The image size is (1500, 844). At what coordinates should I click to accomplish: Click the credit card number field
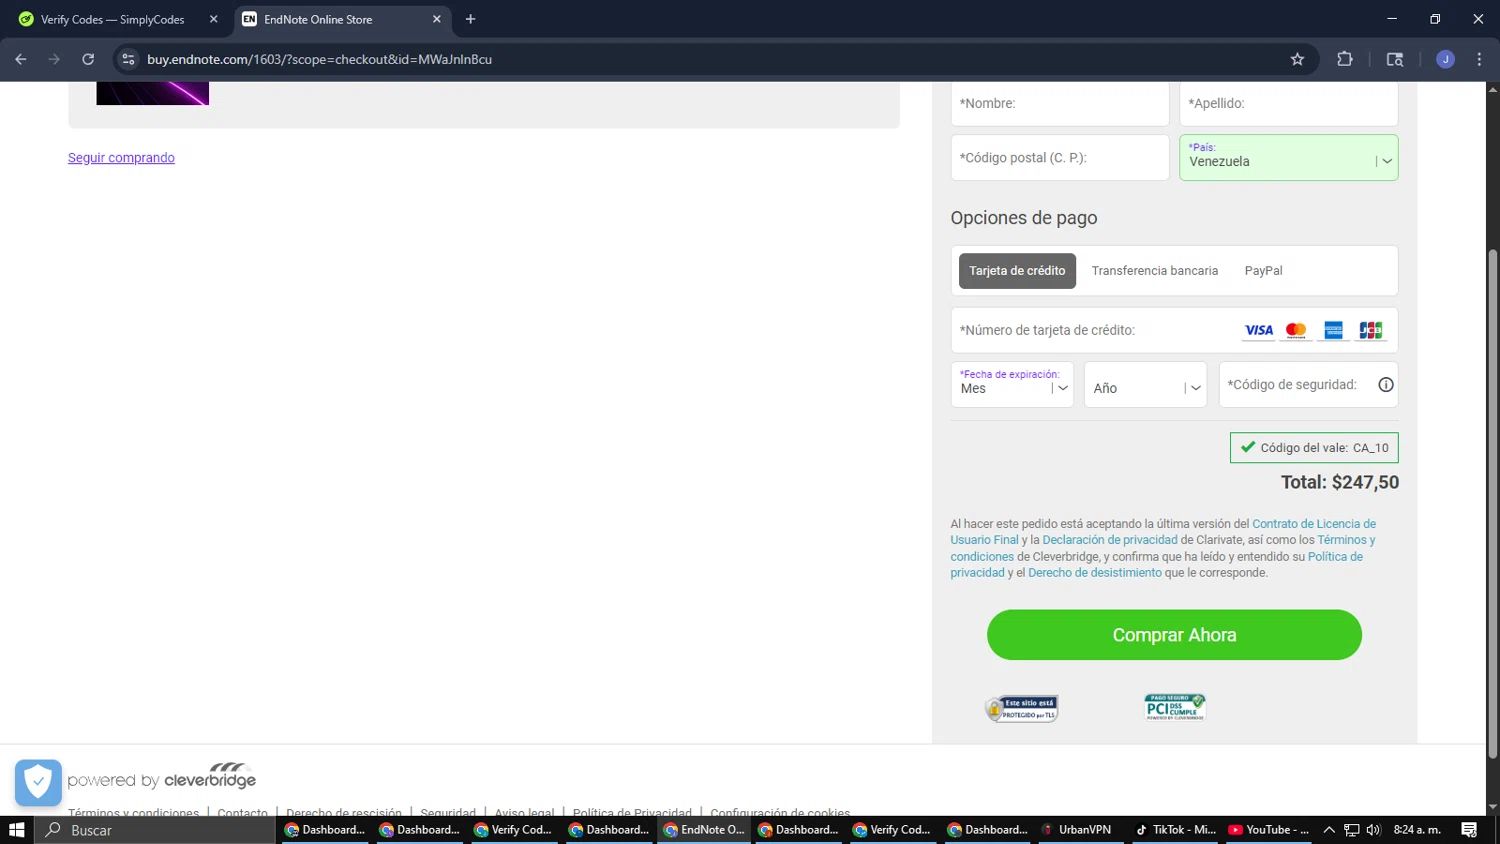1174,330
